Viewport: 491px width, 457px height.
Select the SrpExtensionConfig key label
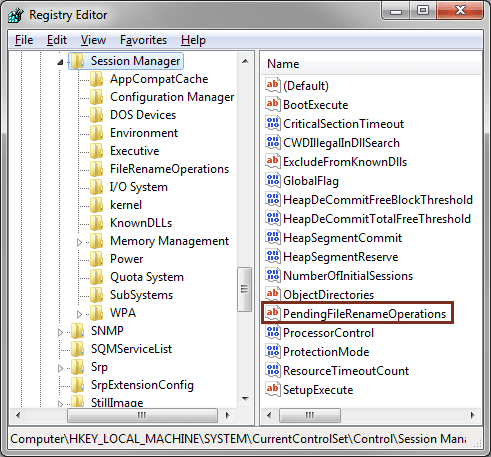(142, 385)
